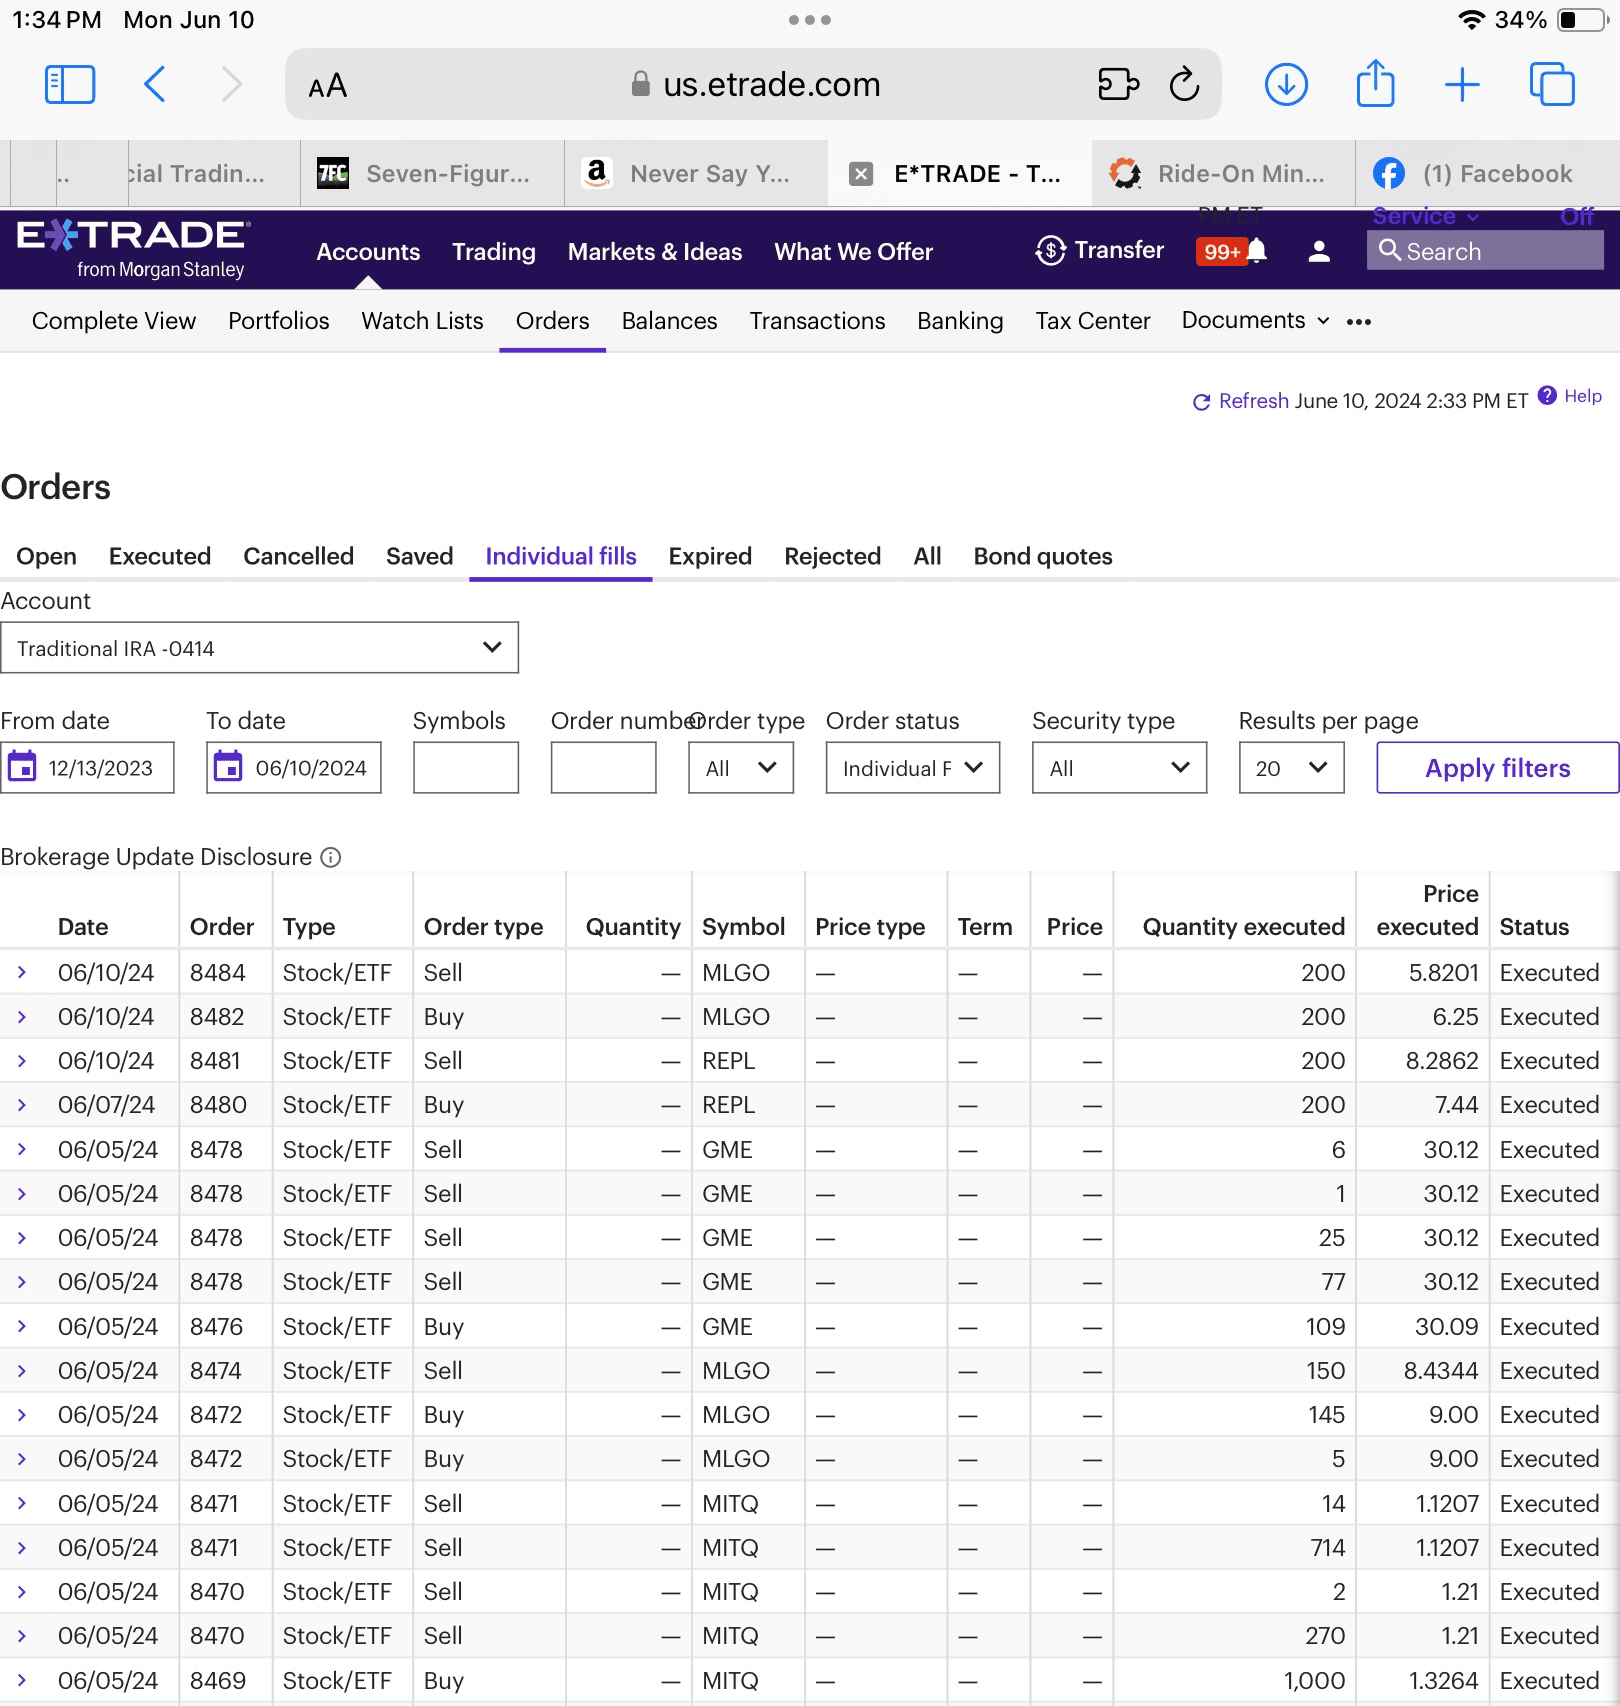Open the user profile icon
Image resolution: width=1620 pixels, height=1706 pixels.
pyautogui.click(x=1318, y=252)
